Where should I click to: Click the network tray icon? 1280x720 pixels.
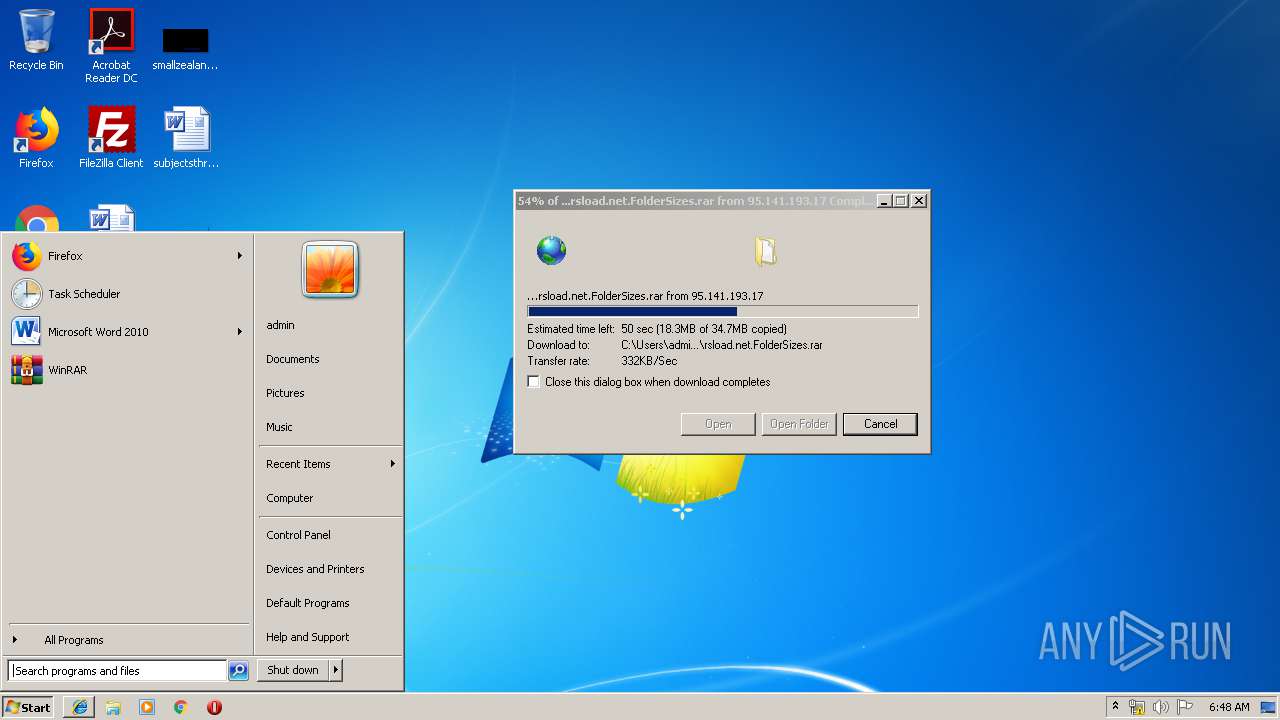pyautogui.click(x=1137, y=707)
